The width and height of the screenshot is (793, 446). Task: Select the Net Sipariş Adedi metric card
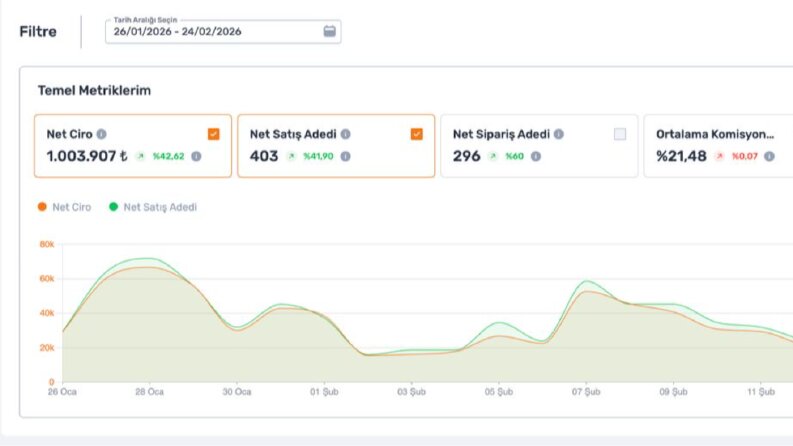tap(539, 146)
